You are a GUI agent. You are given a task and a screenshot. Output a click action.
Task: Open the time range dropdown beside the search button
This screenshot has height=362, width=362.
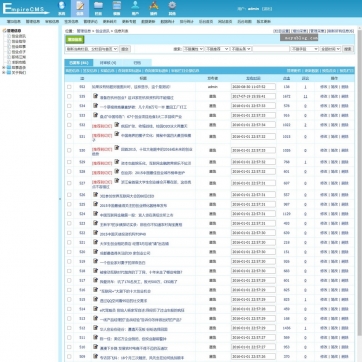click(x=330, y=49)
